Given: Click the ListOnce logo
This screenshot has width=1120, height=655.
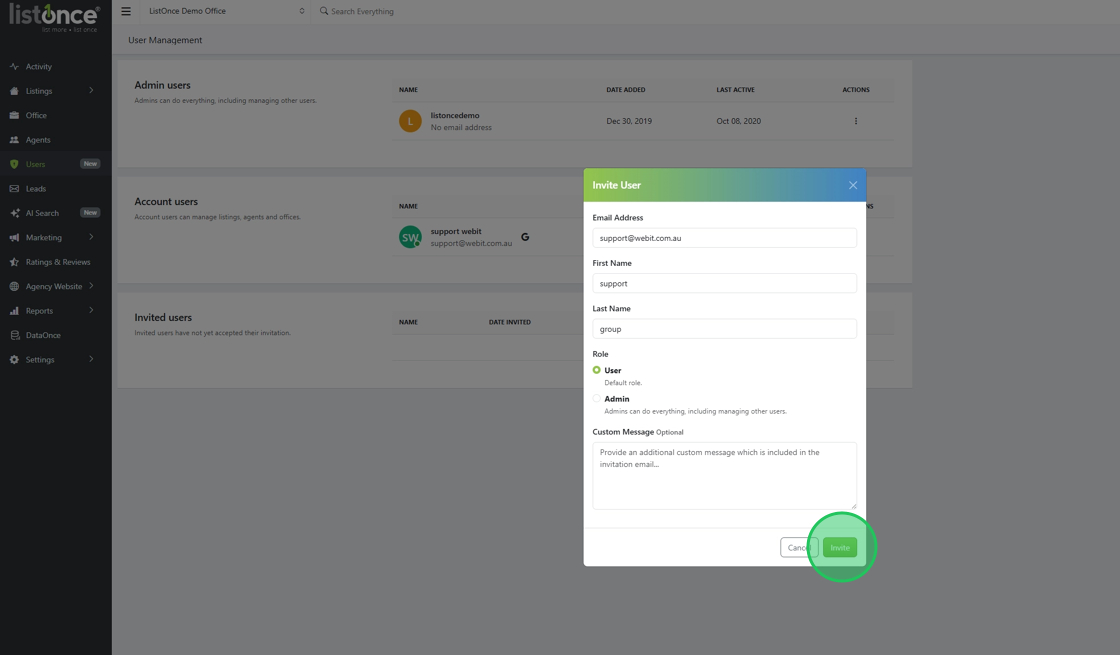Looking at the screenshot, I should 54,17.
